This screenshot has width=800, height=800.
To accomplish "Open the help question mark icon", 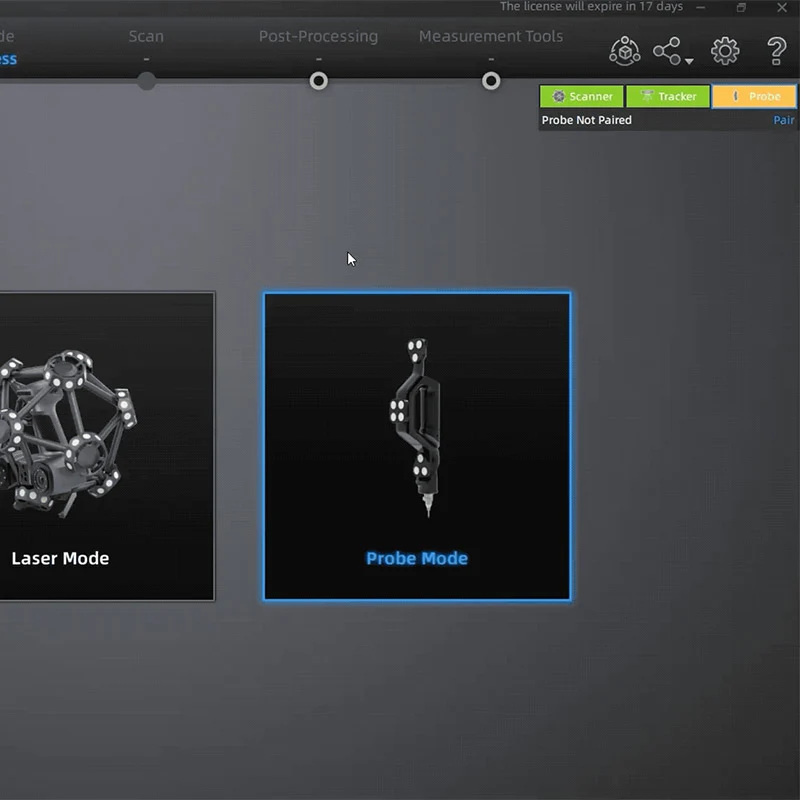I will tap(776, 51).
